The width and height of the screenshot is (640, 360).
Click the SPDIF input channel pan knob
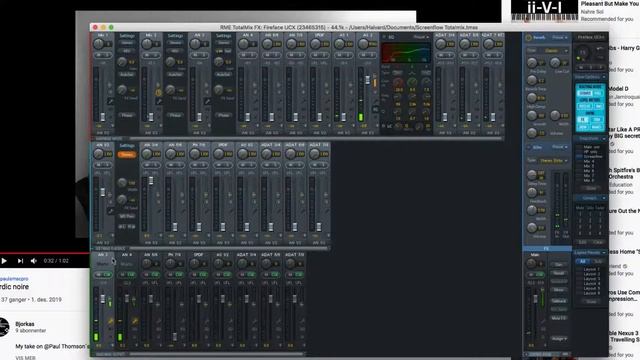pyautogui.click(x=315, y=44)
